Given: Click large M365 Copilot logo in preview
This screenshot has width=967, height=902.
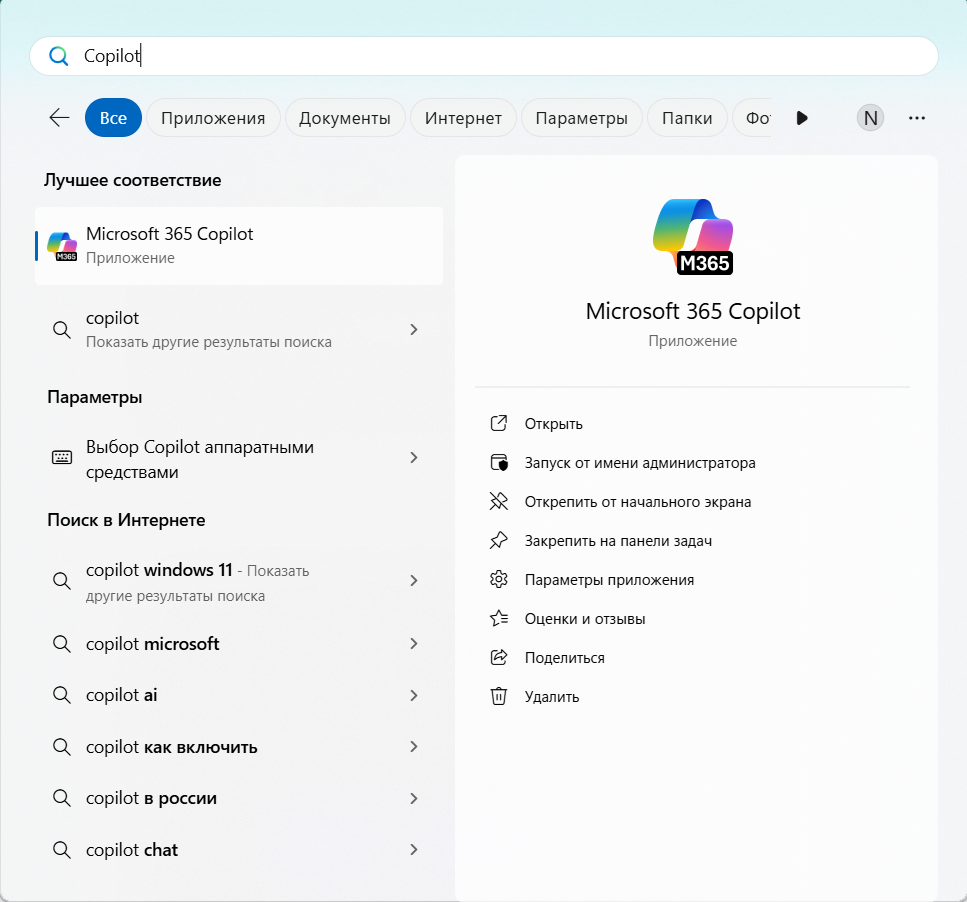Looking at the screenshot, I should tap(693, 237).
